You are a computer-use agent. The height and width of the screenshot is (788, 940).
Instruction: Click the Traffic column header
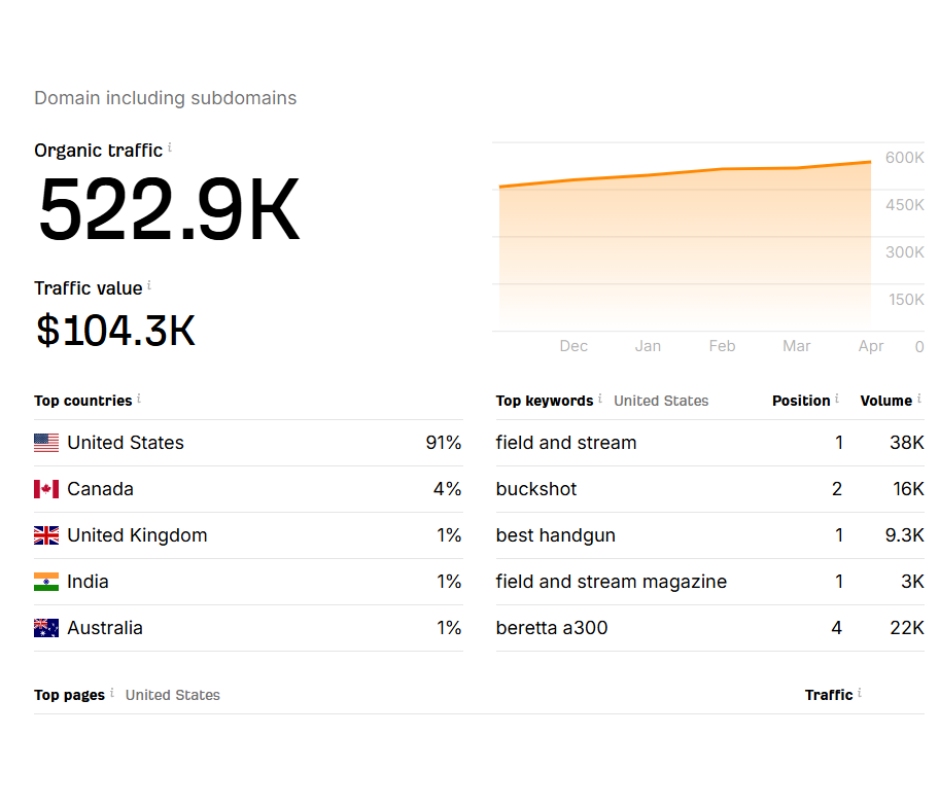point(828,695)
